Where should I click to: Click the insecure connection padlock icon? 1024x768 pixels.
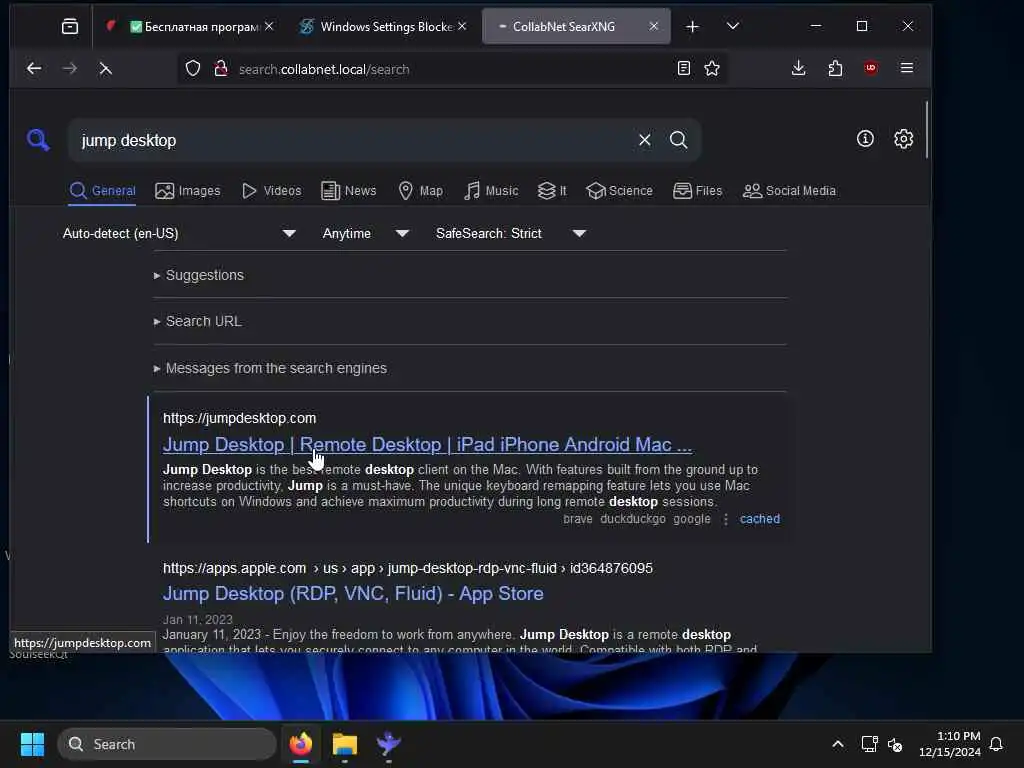coord(221,69)
